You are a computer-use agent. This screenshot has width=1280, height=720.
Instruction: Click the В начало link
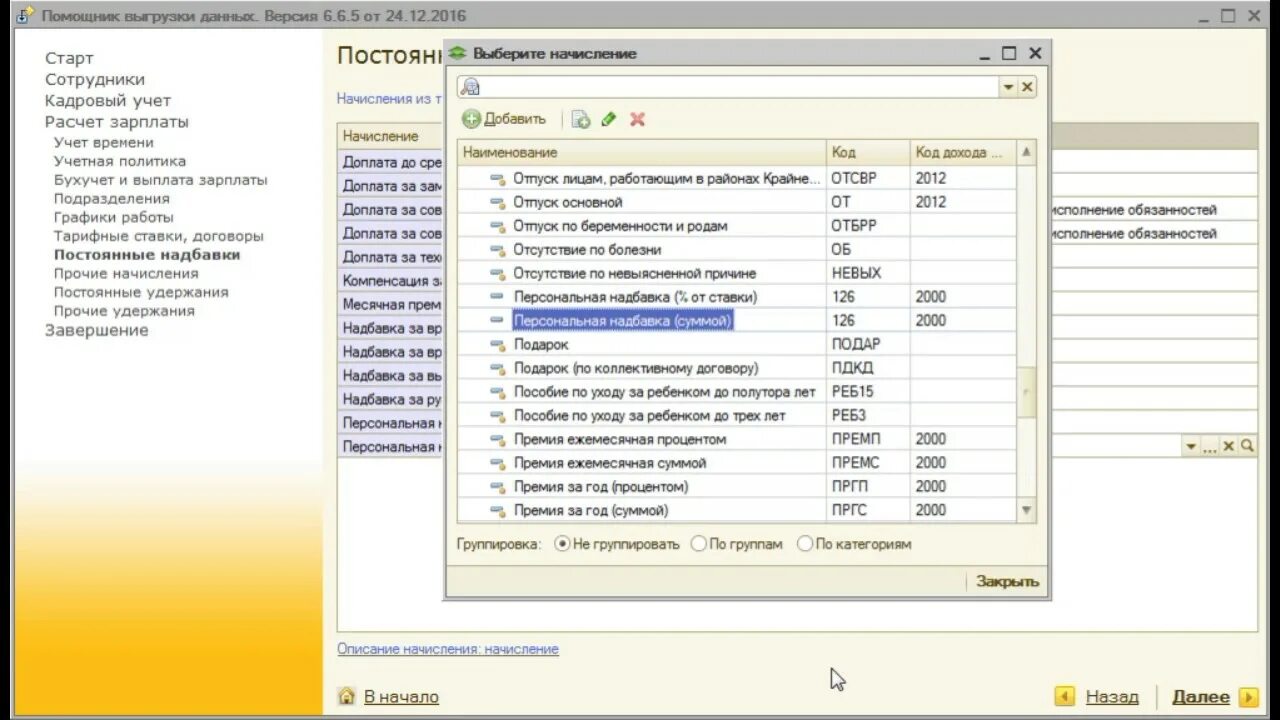click(401, 696)
